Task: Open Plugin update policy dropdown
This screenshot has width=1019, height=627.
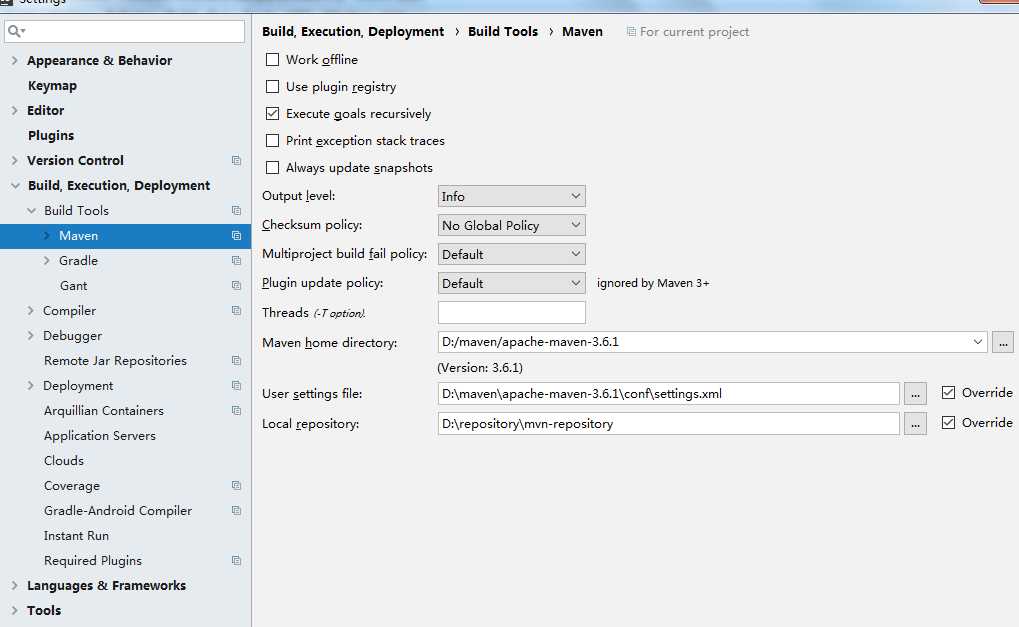Action: click(x=511, y=283)
